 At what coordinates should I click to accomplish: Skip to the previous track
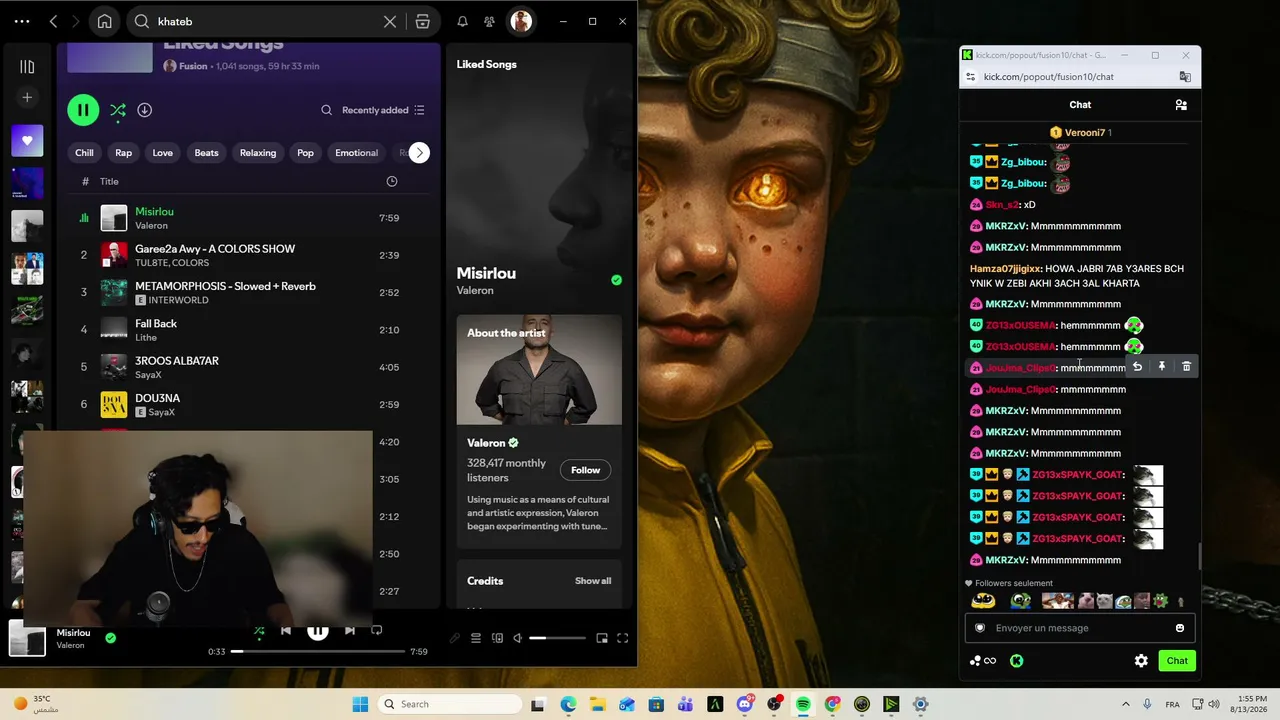pos(286,631)
